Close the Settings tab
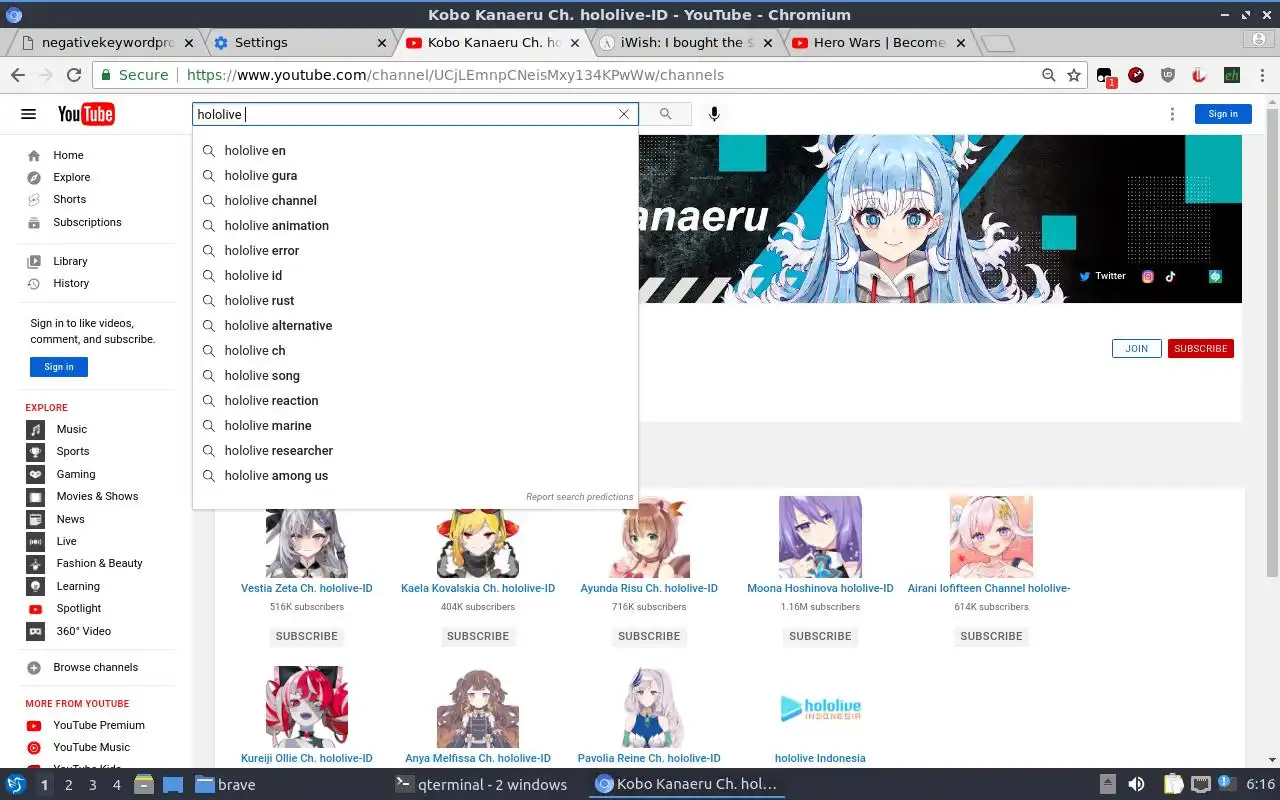The image size is (1280, 800). coord(381,43)
